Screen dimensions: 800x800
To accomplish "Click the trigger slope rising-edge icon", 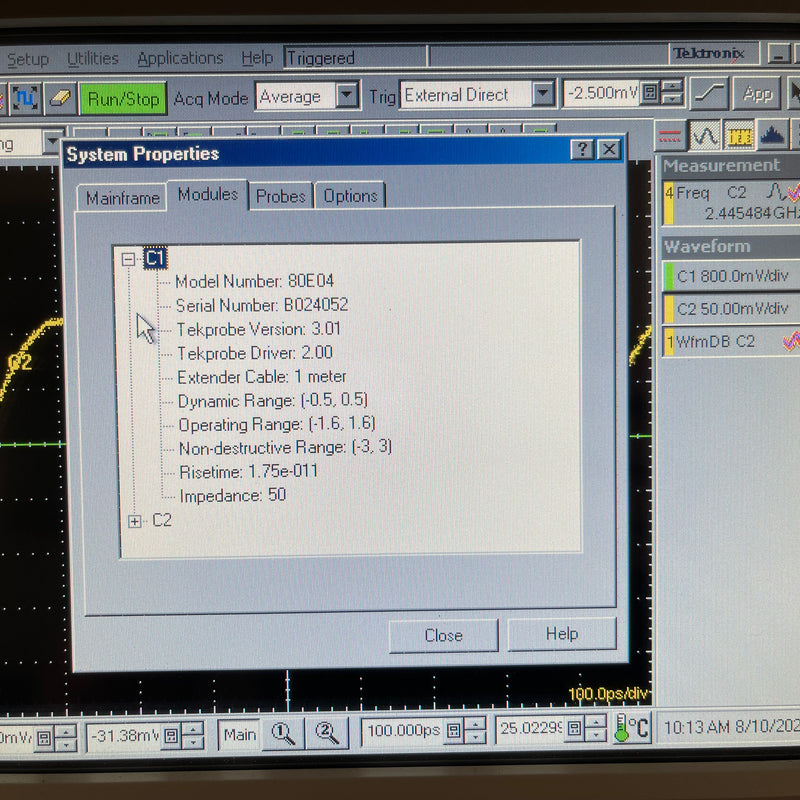I will click(709, 93).
